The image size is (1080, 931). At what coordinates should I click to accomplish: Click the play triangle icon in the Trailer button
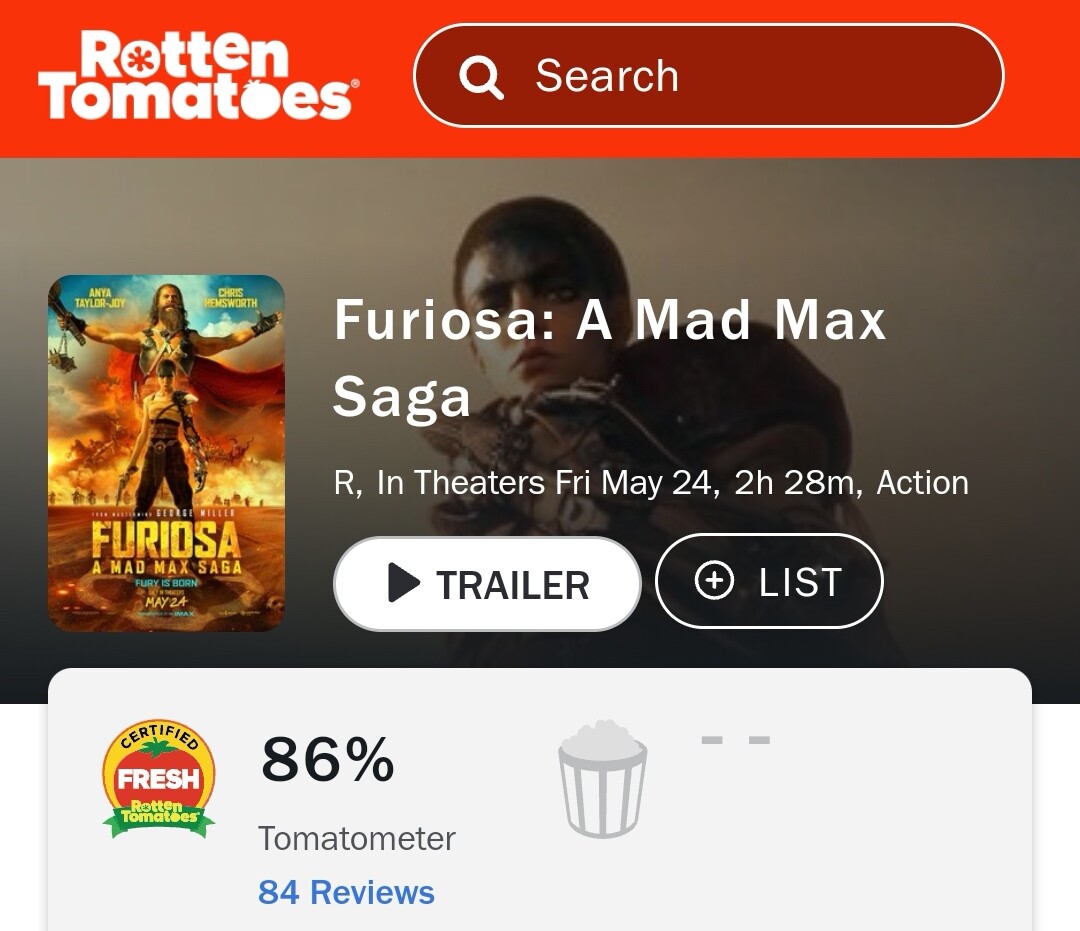[403, 584]
